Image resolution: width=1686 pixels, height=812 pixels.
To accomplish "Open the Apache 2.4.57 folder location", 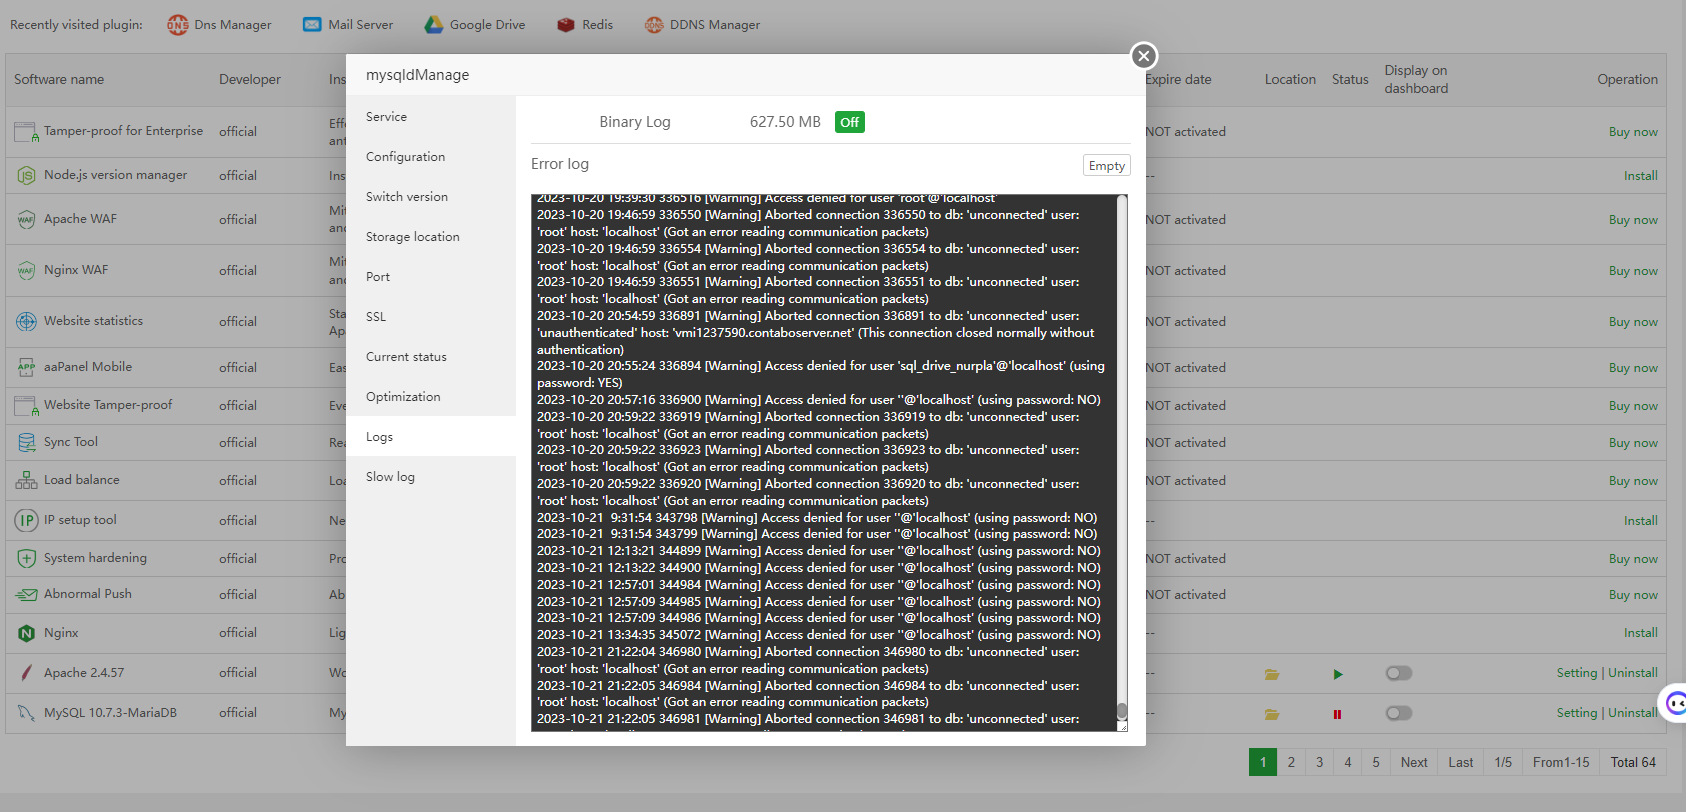I will tap(1272, 674).
